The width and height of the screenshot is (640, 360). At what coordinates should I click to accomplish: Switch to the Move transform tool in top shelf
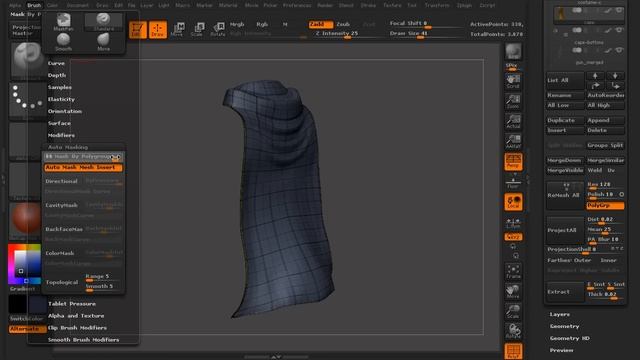click(x=178, y=30)
